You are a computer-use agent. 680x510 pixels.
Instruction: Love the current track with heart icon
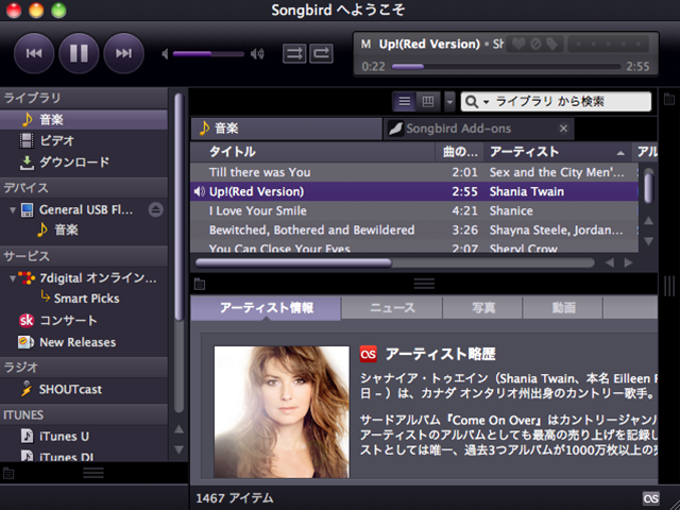(x=518, y=43)
